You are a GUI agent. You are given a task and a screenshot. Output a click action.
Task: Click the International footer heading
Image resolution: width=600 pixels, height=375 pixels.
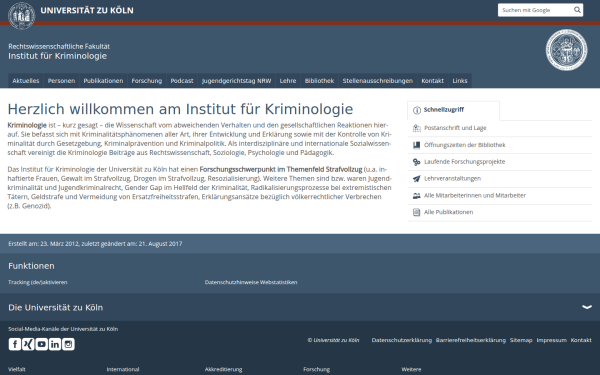[x=123, y=370]
